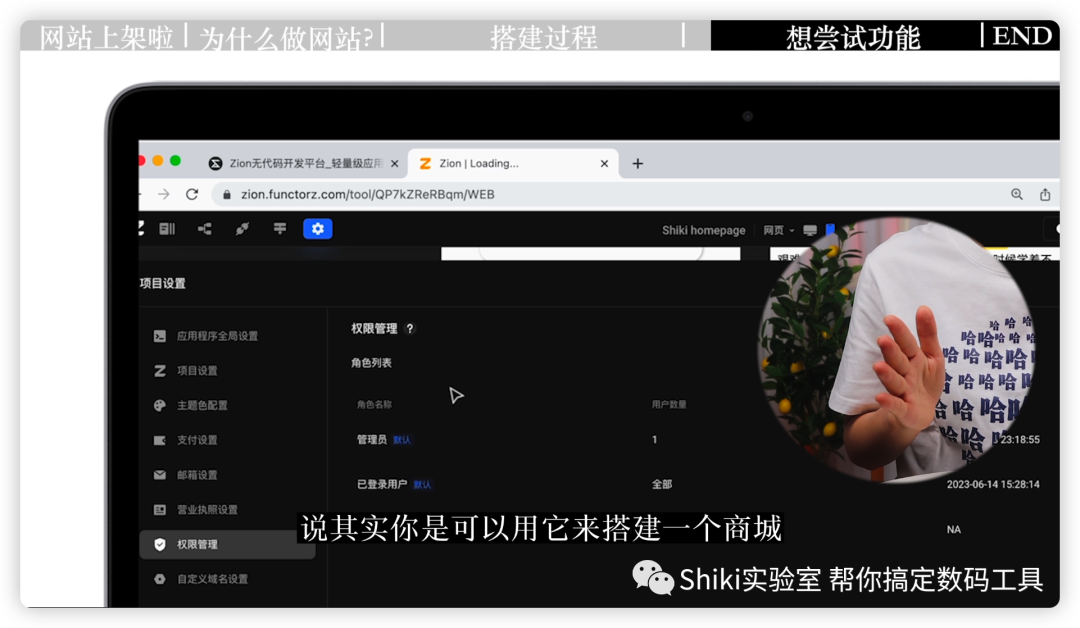
Task: Open the tree-shaped workflow icon
Action: 205,229
